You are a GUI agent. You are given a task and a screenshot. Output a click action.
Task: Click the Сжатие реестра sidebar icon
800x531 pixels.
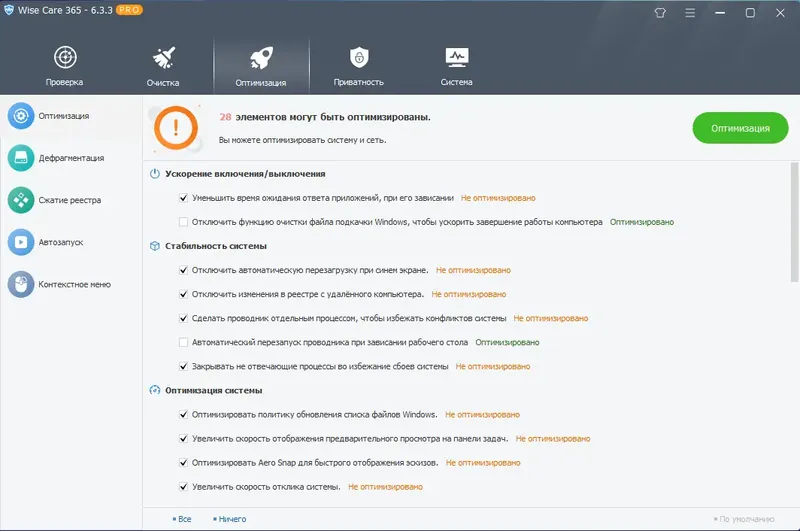(x=21, y=200)
